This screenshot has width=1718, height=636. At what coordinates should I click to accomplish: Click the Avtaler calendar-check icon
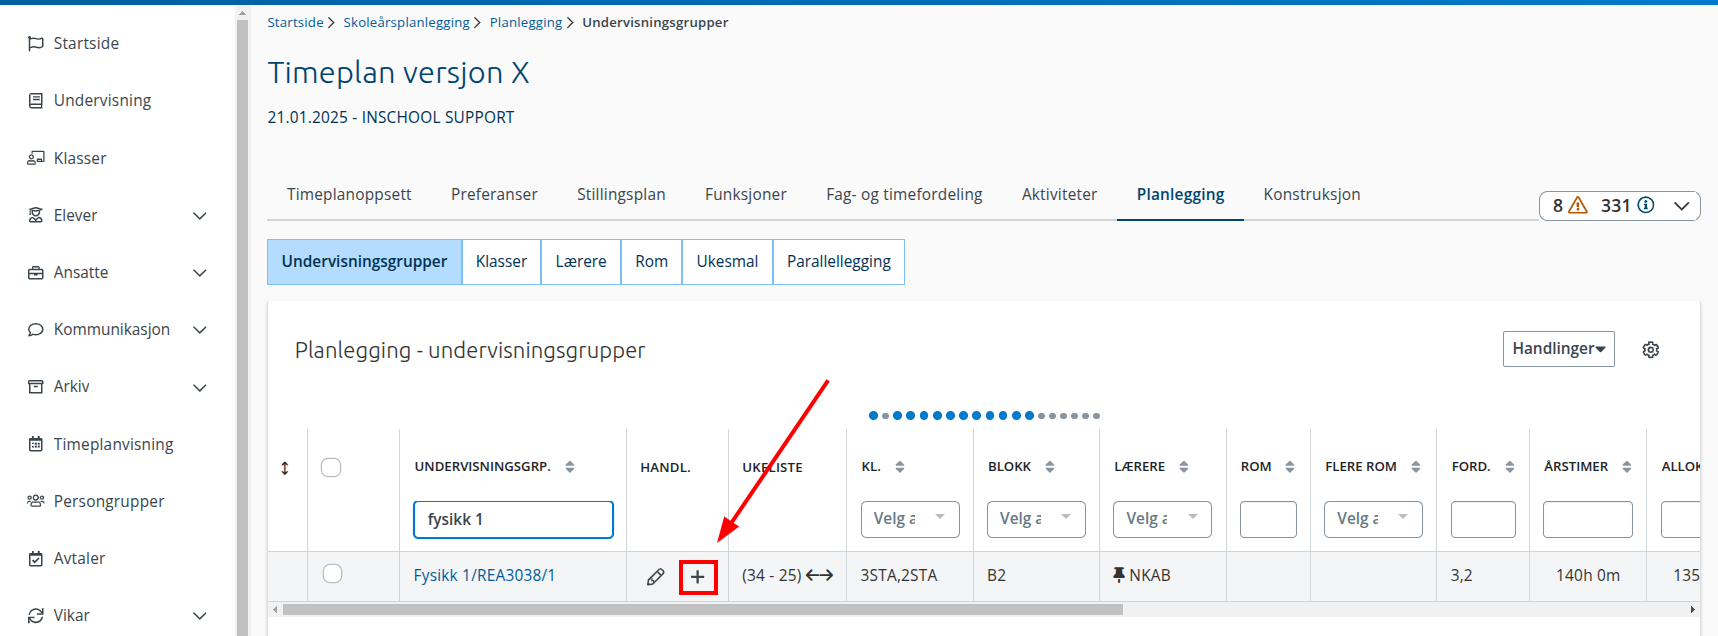36,558
